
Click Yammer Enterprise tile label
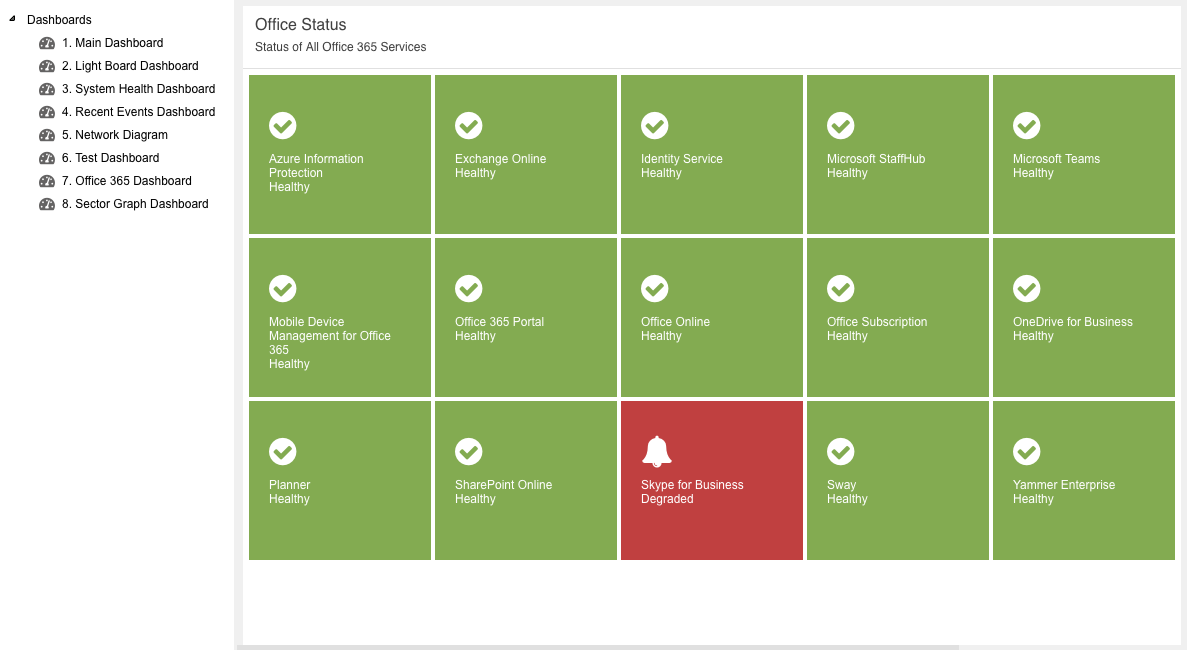[1064, 485]
